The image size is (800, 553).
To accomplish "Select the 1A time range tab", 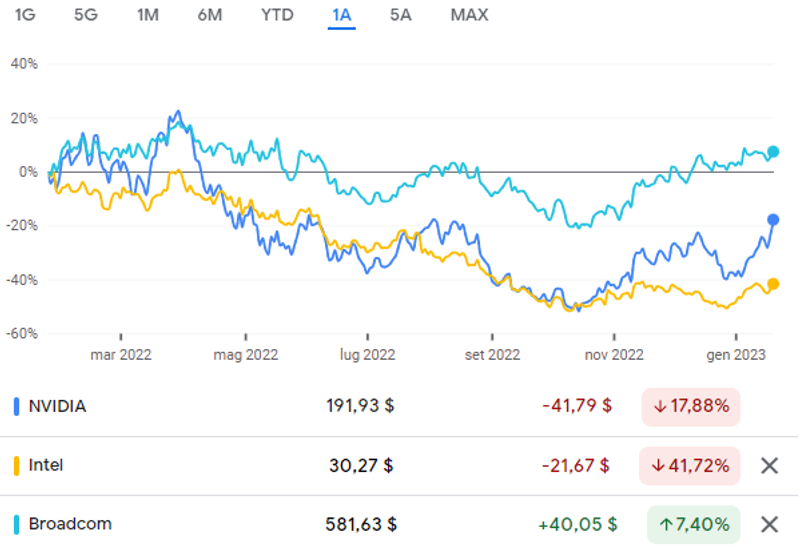I will 342,15.
